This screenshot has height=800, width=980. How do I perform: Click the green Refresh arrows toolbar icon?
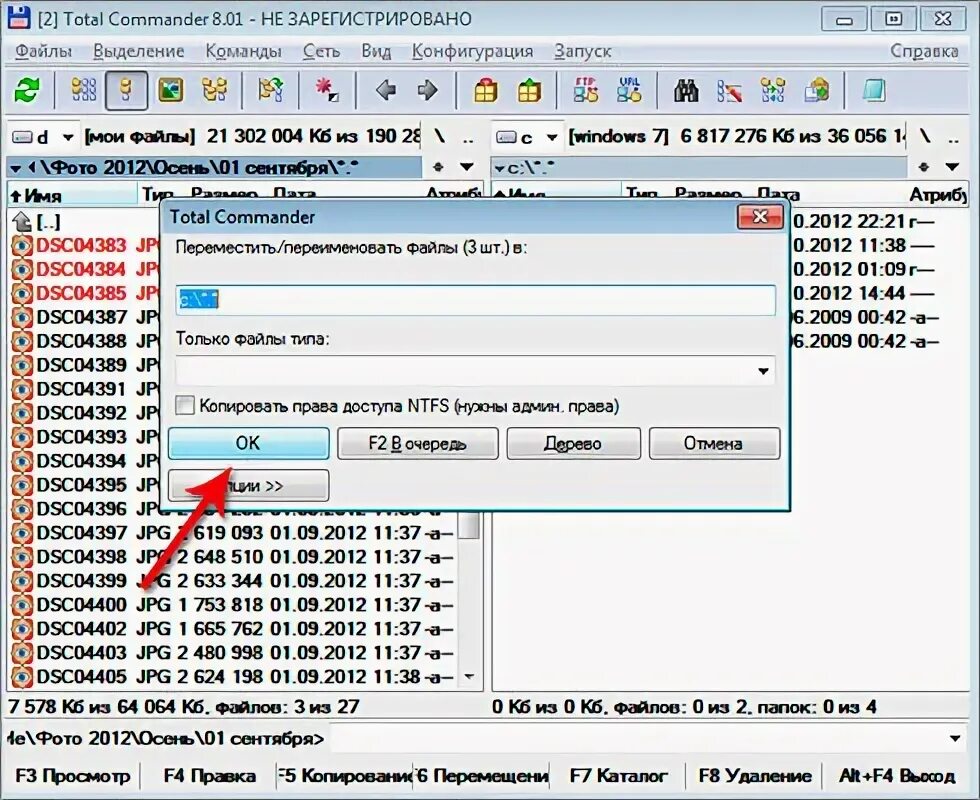point(27,91)
